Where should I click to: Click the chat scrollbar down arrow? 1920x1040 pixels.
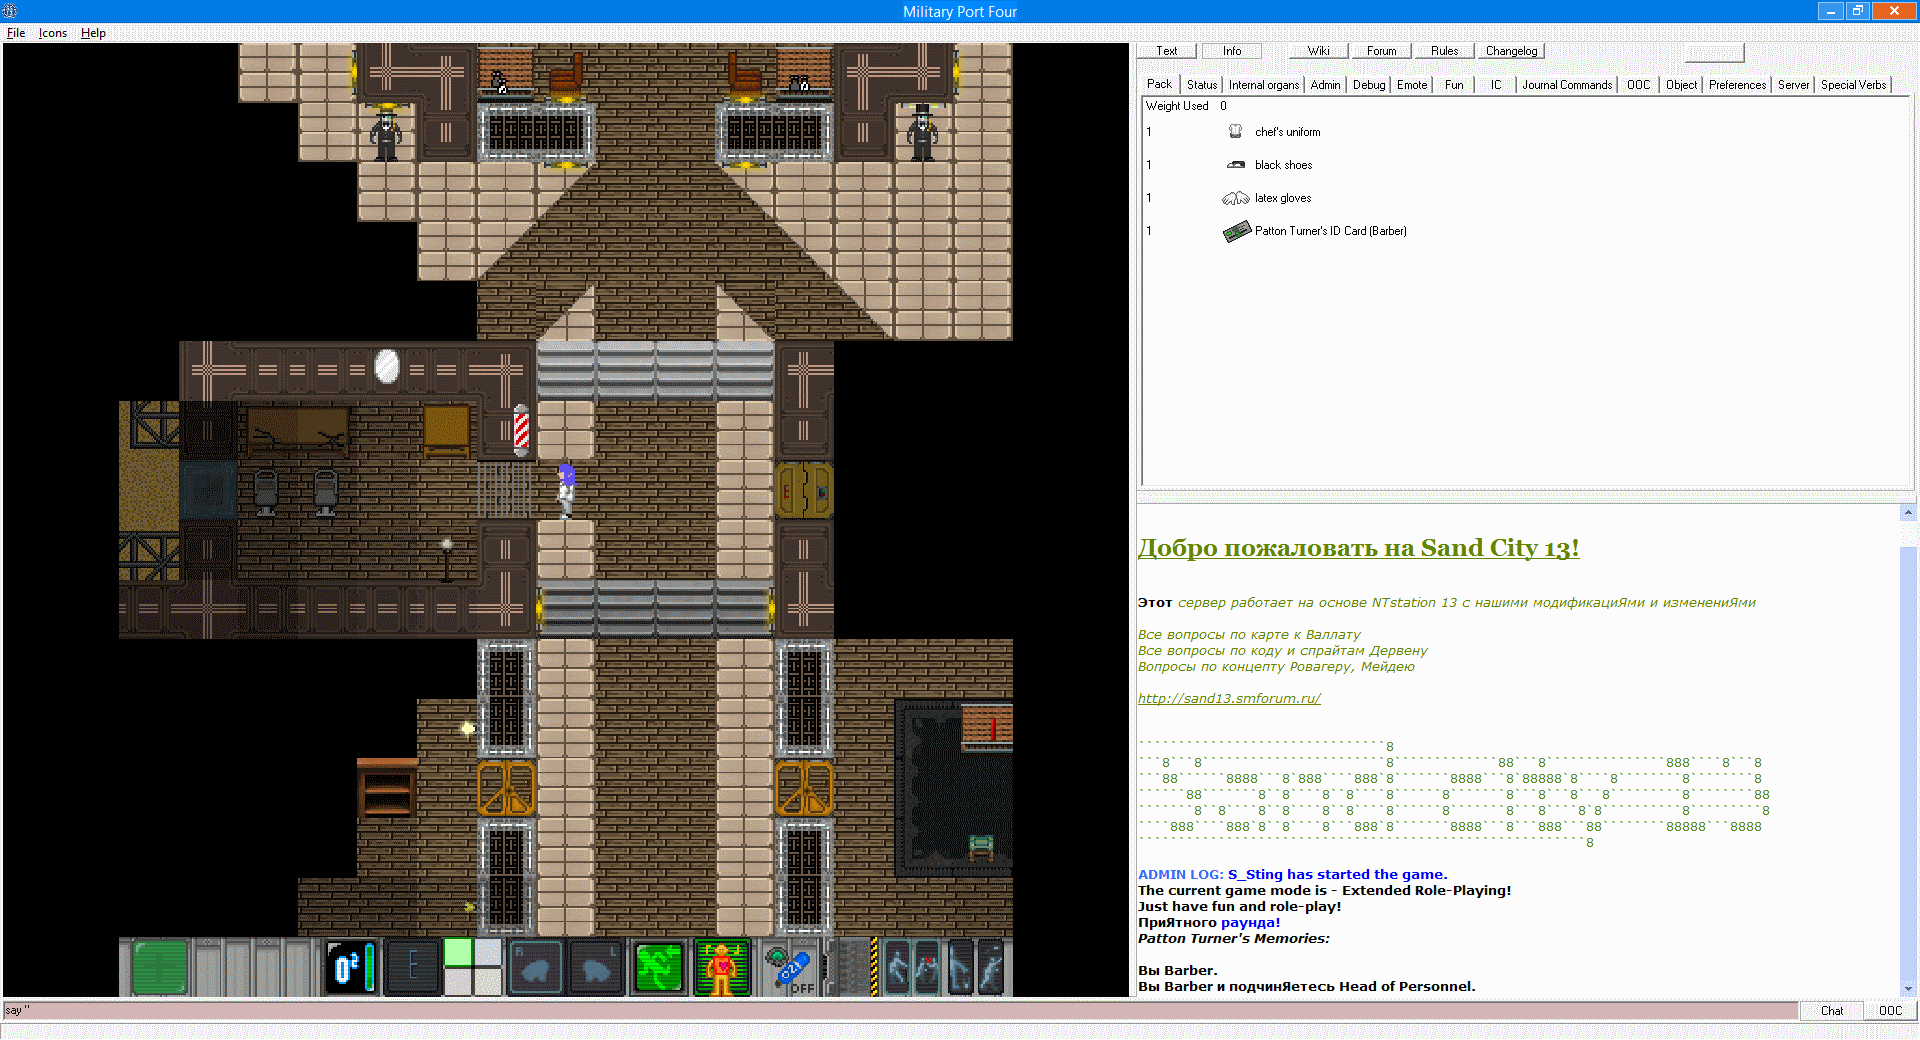pos(1908,988)
